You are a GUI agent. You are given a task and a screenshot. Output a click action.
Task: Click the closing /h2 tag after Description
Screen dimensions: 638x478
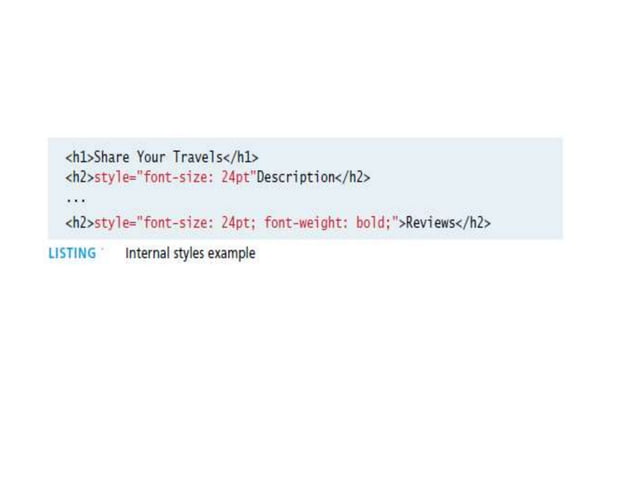click(353, 177)
